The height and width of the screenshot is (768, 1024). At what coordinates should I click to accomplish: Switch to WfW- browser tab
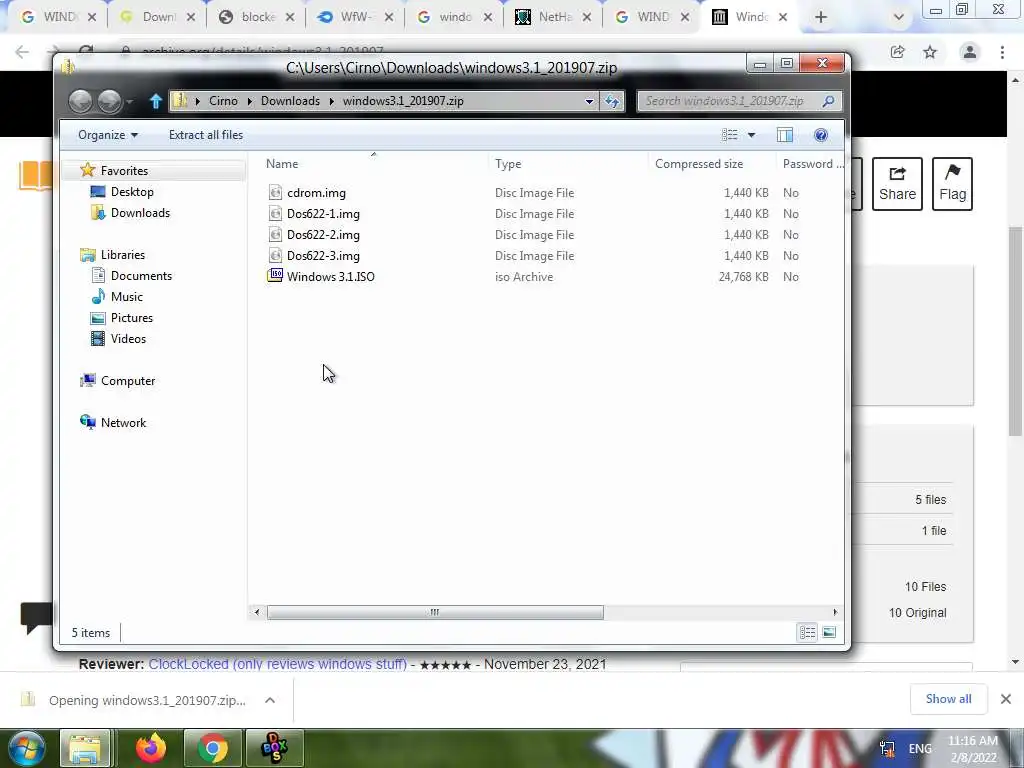[x=355, y=17]
